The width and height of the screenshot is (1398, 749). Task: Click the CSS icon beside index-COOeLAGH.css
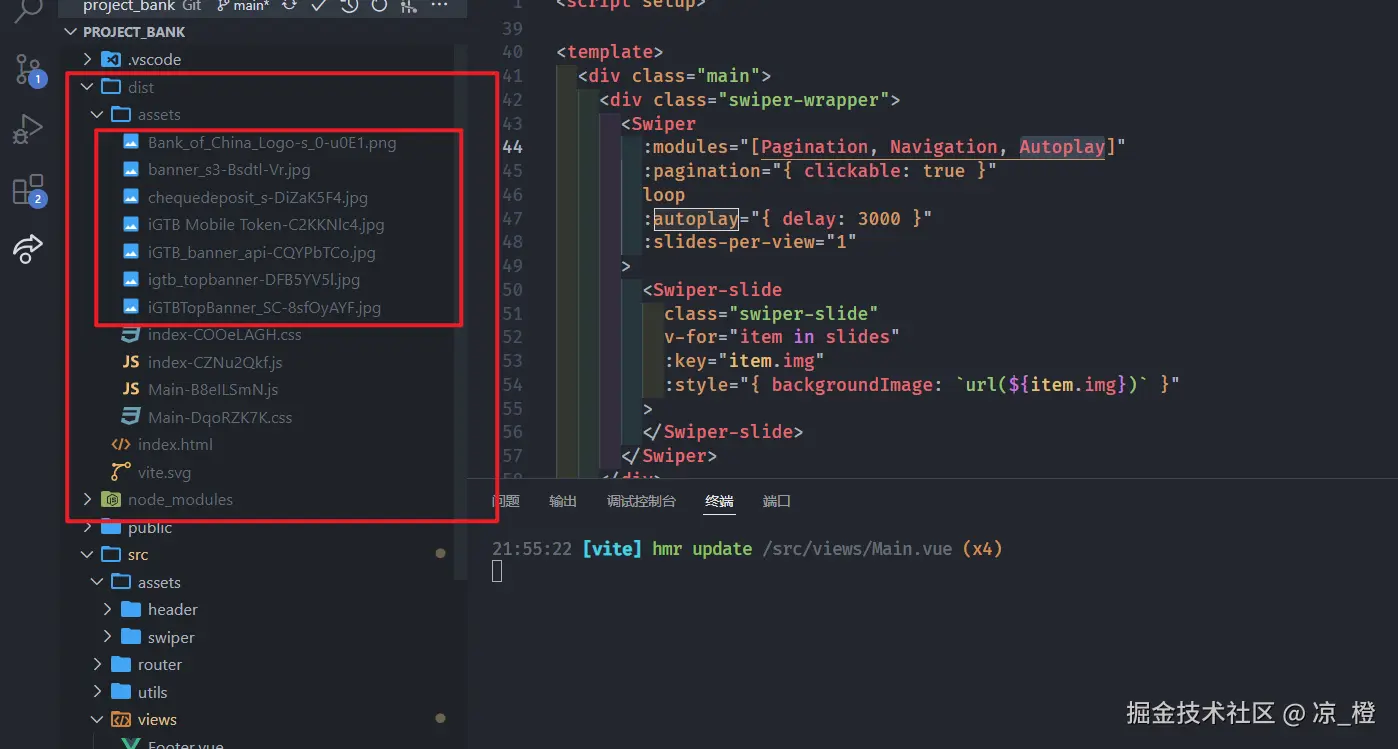coord(131,335)
